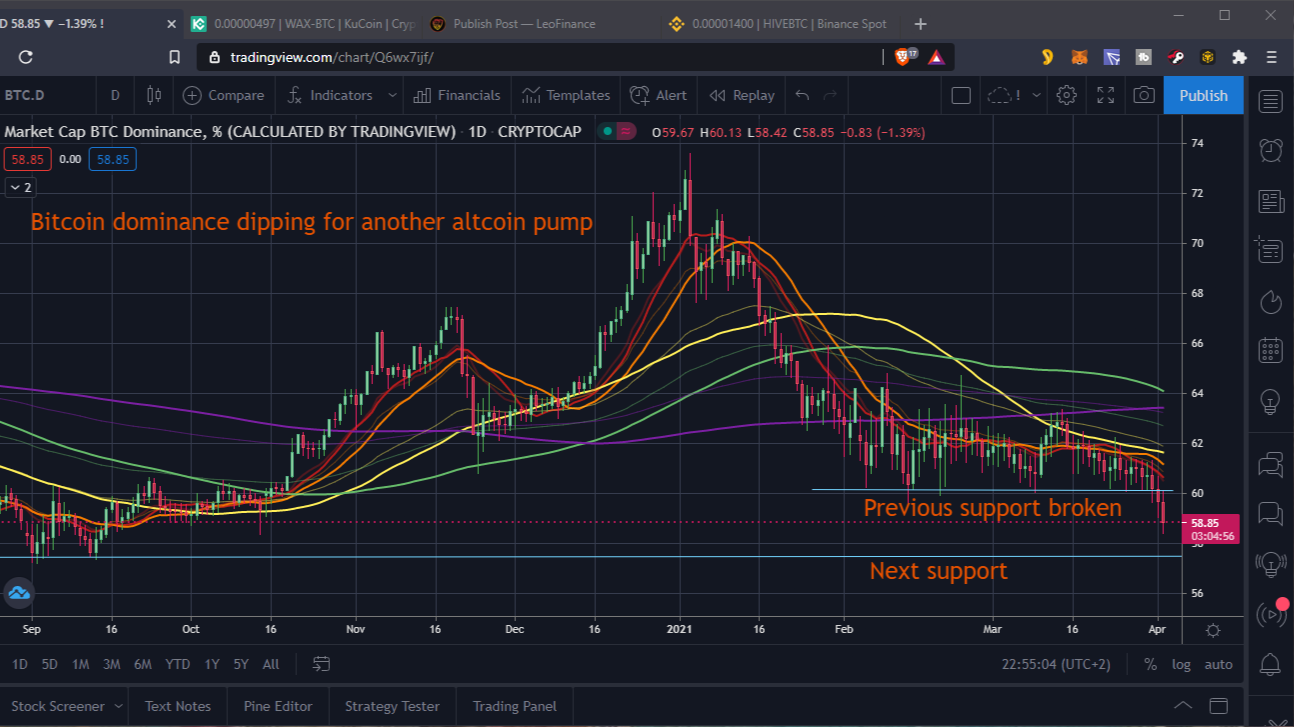Show Hotlists using the flame icon
Viewport: 1294px width, 727px height.
click(1269, 301)
